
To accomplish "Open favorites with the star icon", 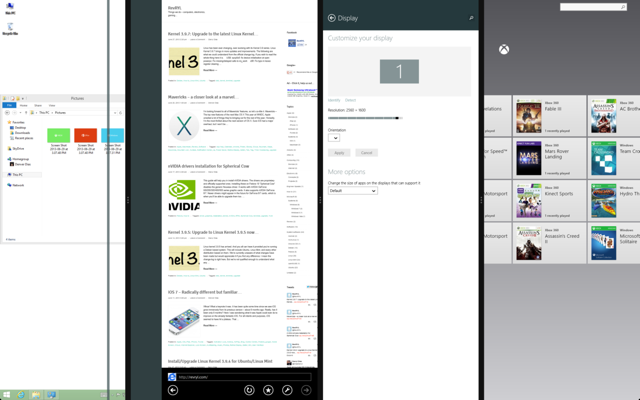I will click(x=268, y=390).
